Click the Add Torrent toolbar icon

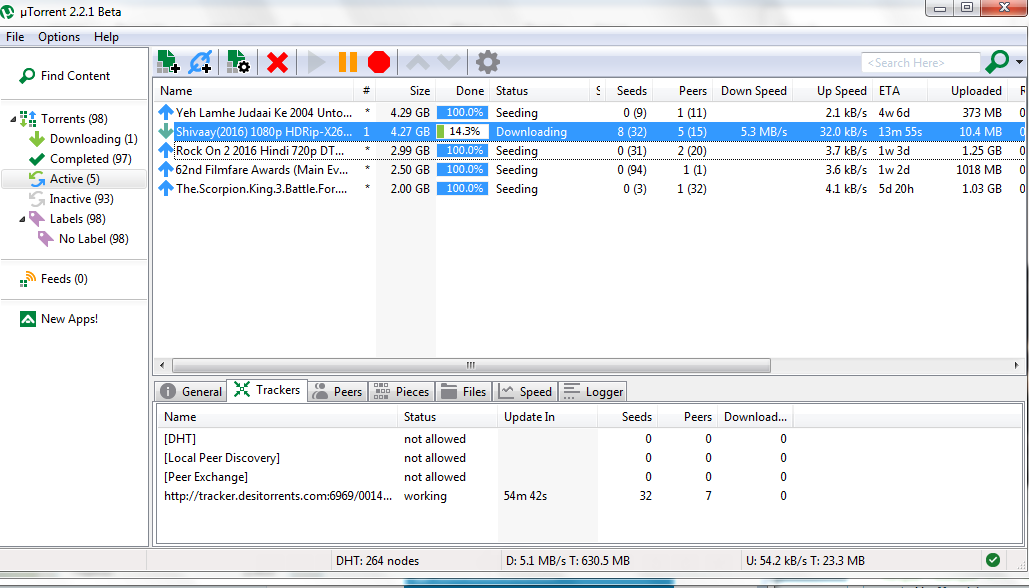(168, 63)
